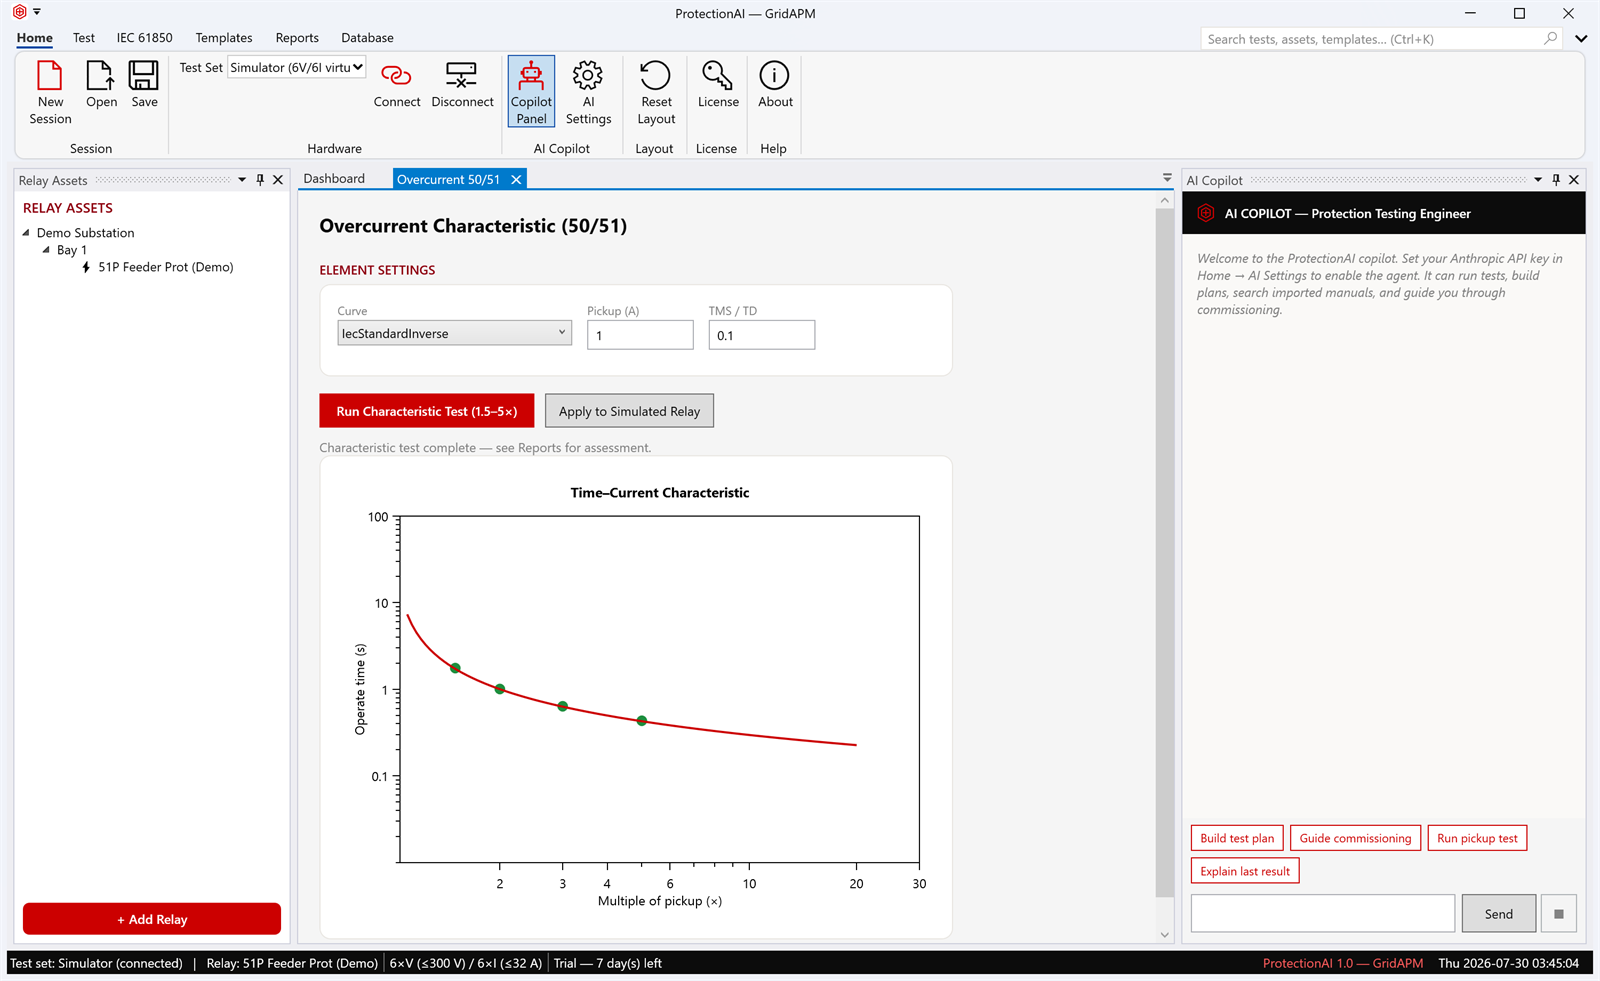The width and height of the screenshot is (1600, 981).
Task: Open the IEC 61850 ribbon tab
Action: pyautogui.click(x=144, y=38)
